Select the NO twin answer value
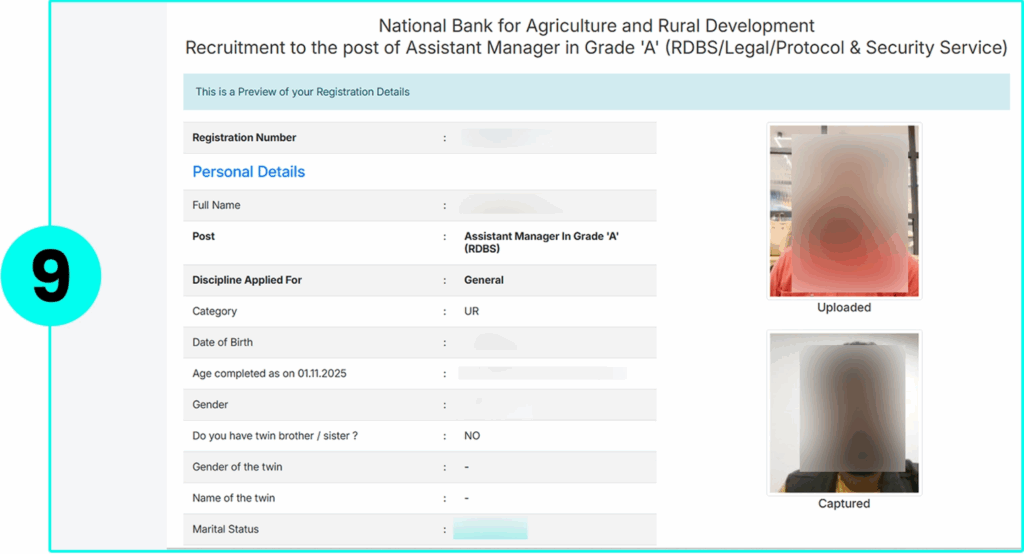Viewport: 1024px width, 554px height. pyautogui.click(x=472, y=436)
